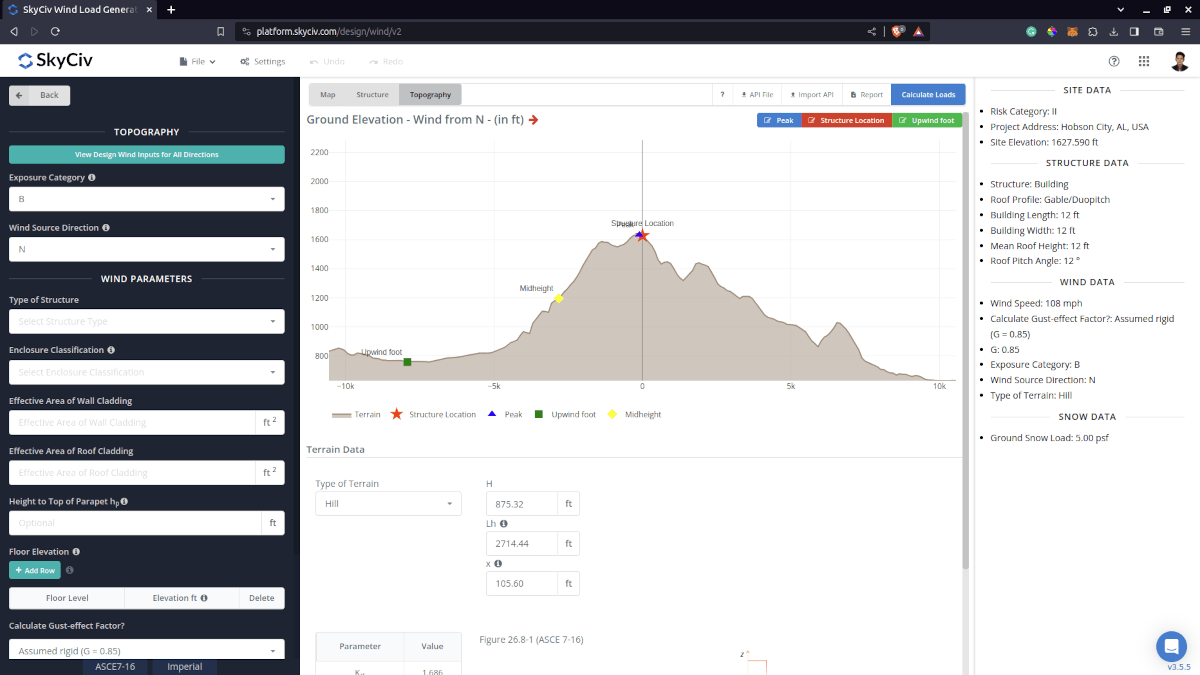Toggle Midheight marker in chart legend
The height and width of the screenshot is (675, 1200).
634,414
